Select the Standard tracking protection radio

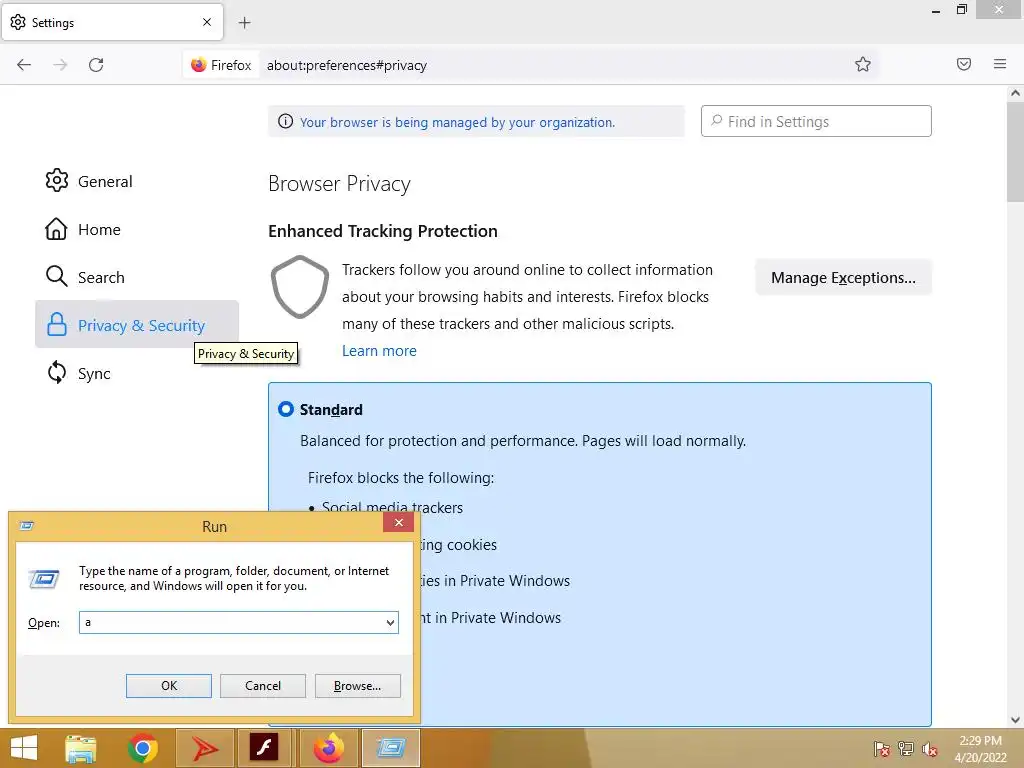pos(286,409)
